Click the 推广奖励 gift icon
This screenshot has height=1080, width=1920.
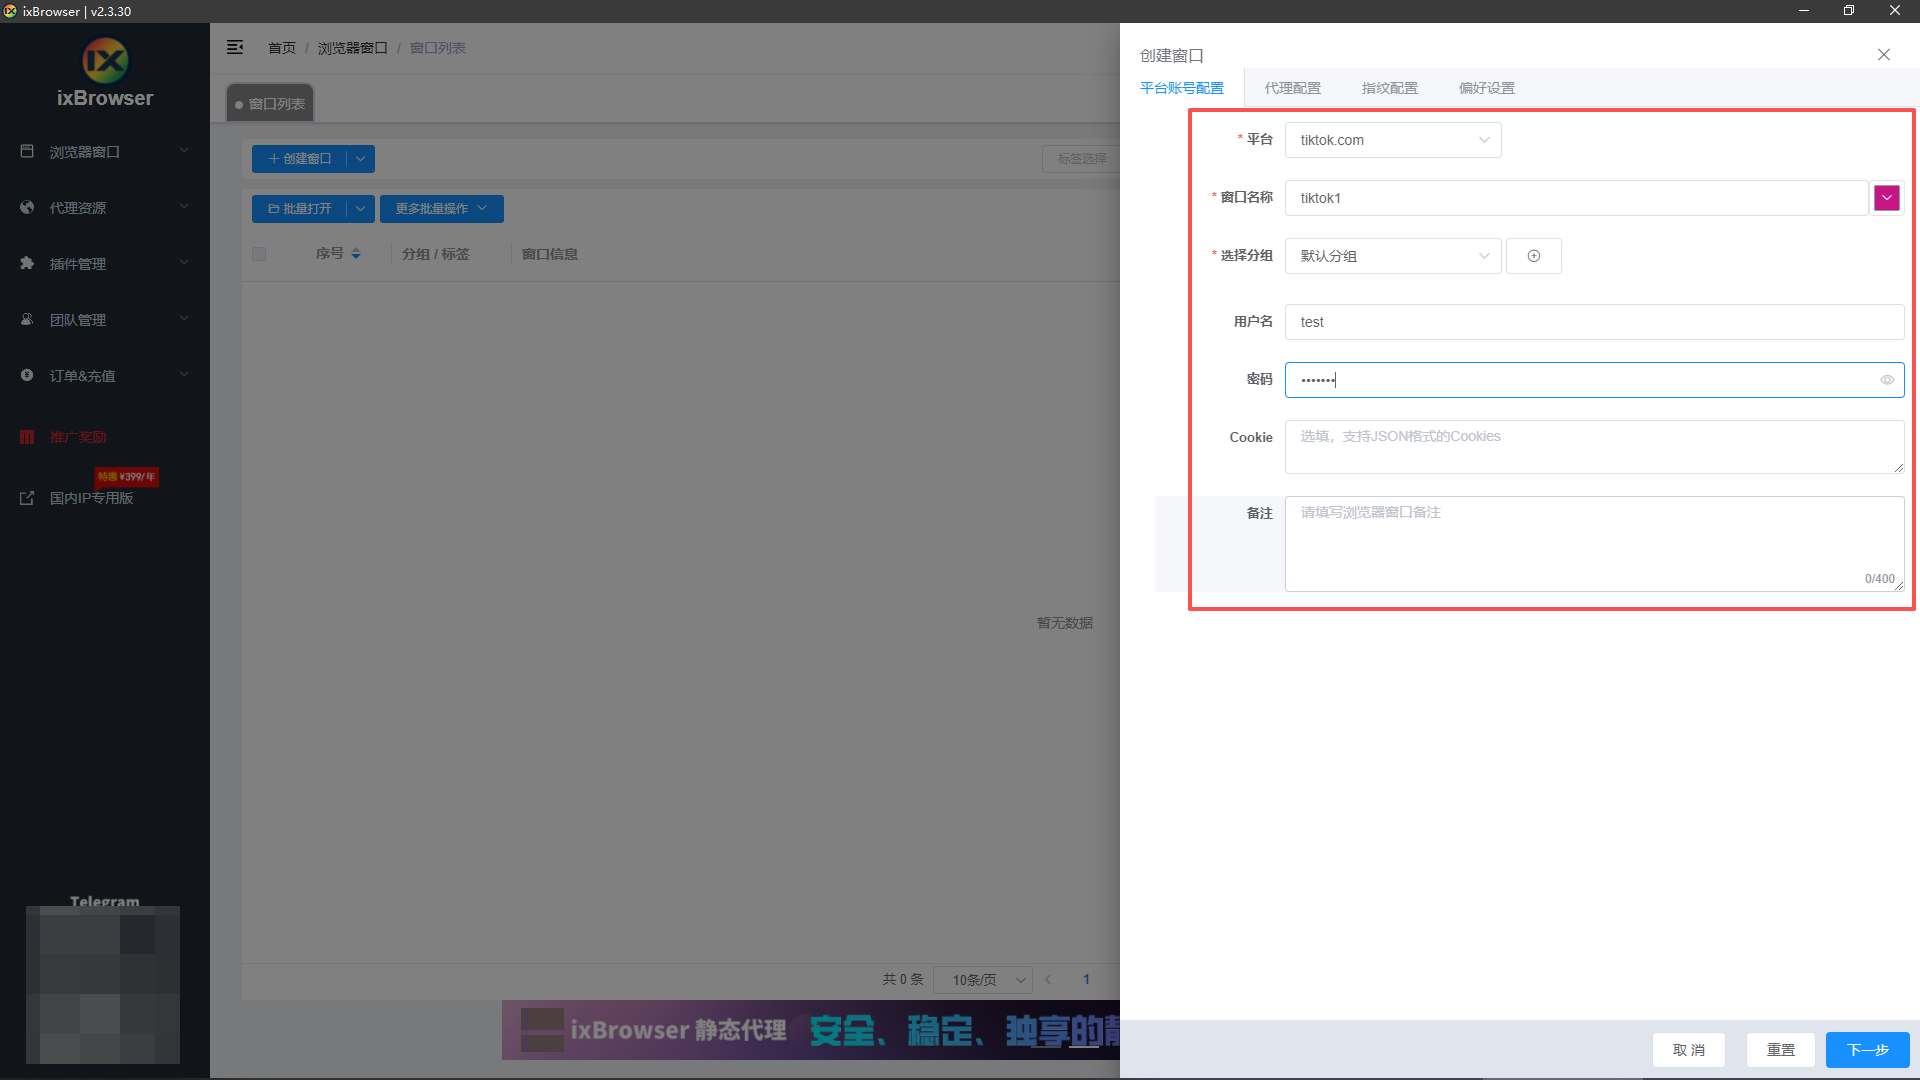point(27,437)
